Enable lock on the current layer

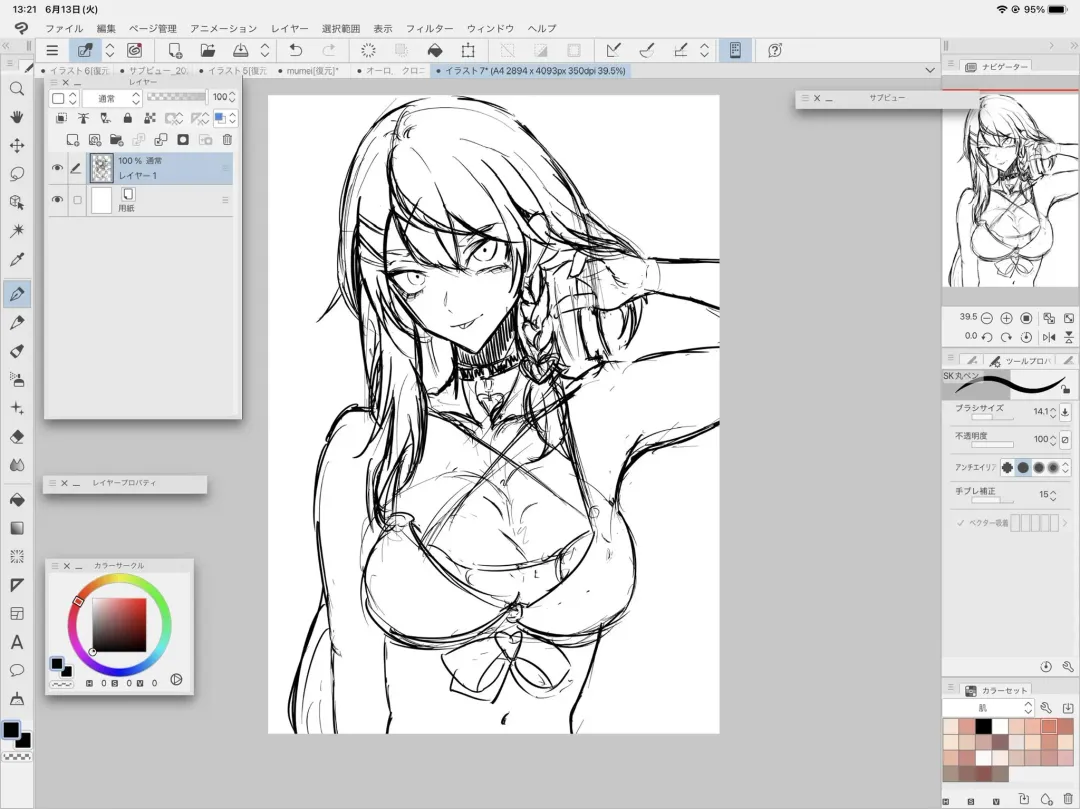pyautogui.click(x=127, y=119)
